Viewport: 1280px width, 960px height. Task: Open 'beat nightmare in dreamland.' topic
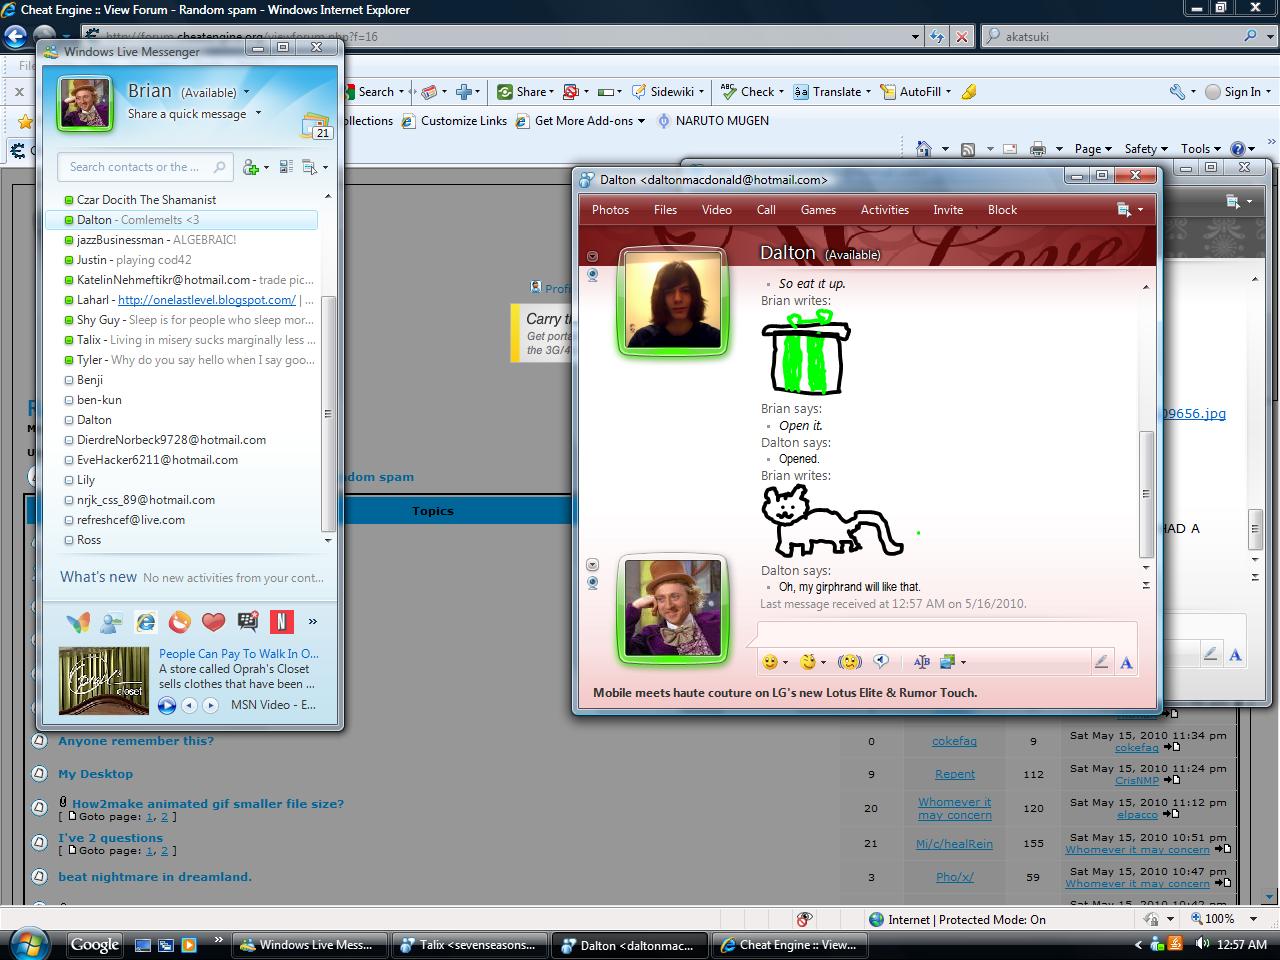[155, 877]
